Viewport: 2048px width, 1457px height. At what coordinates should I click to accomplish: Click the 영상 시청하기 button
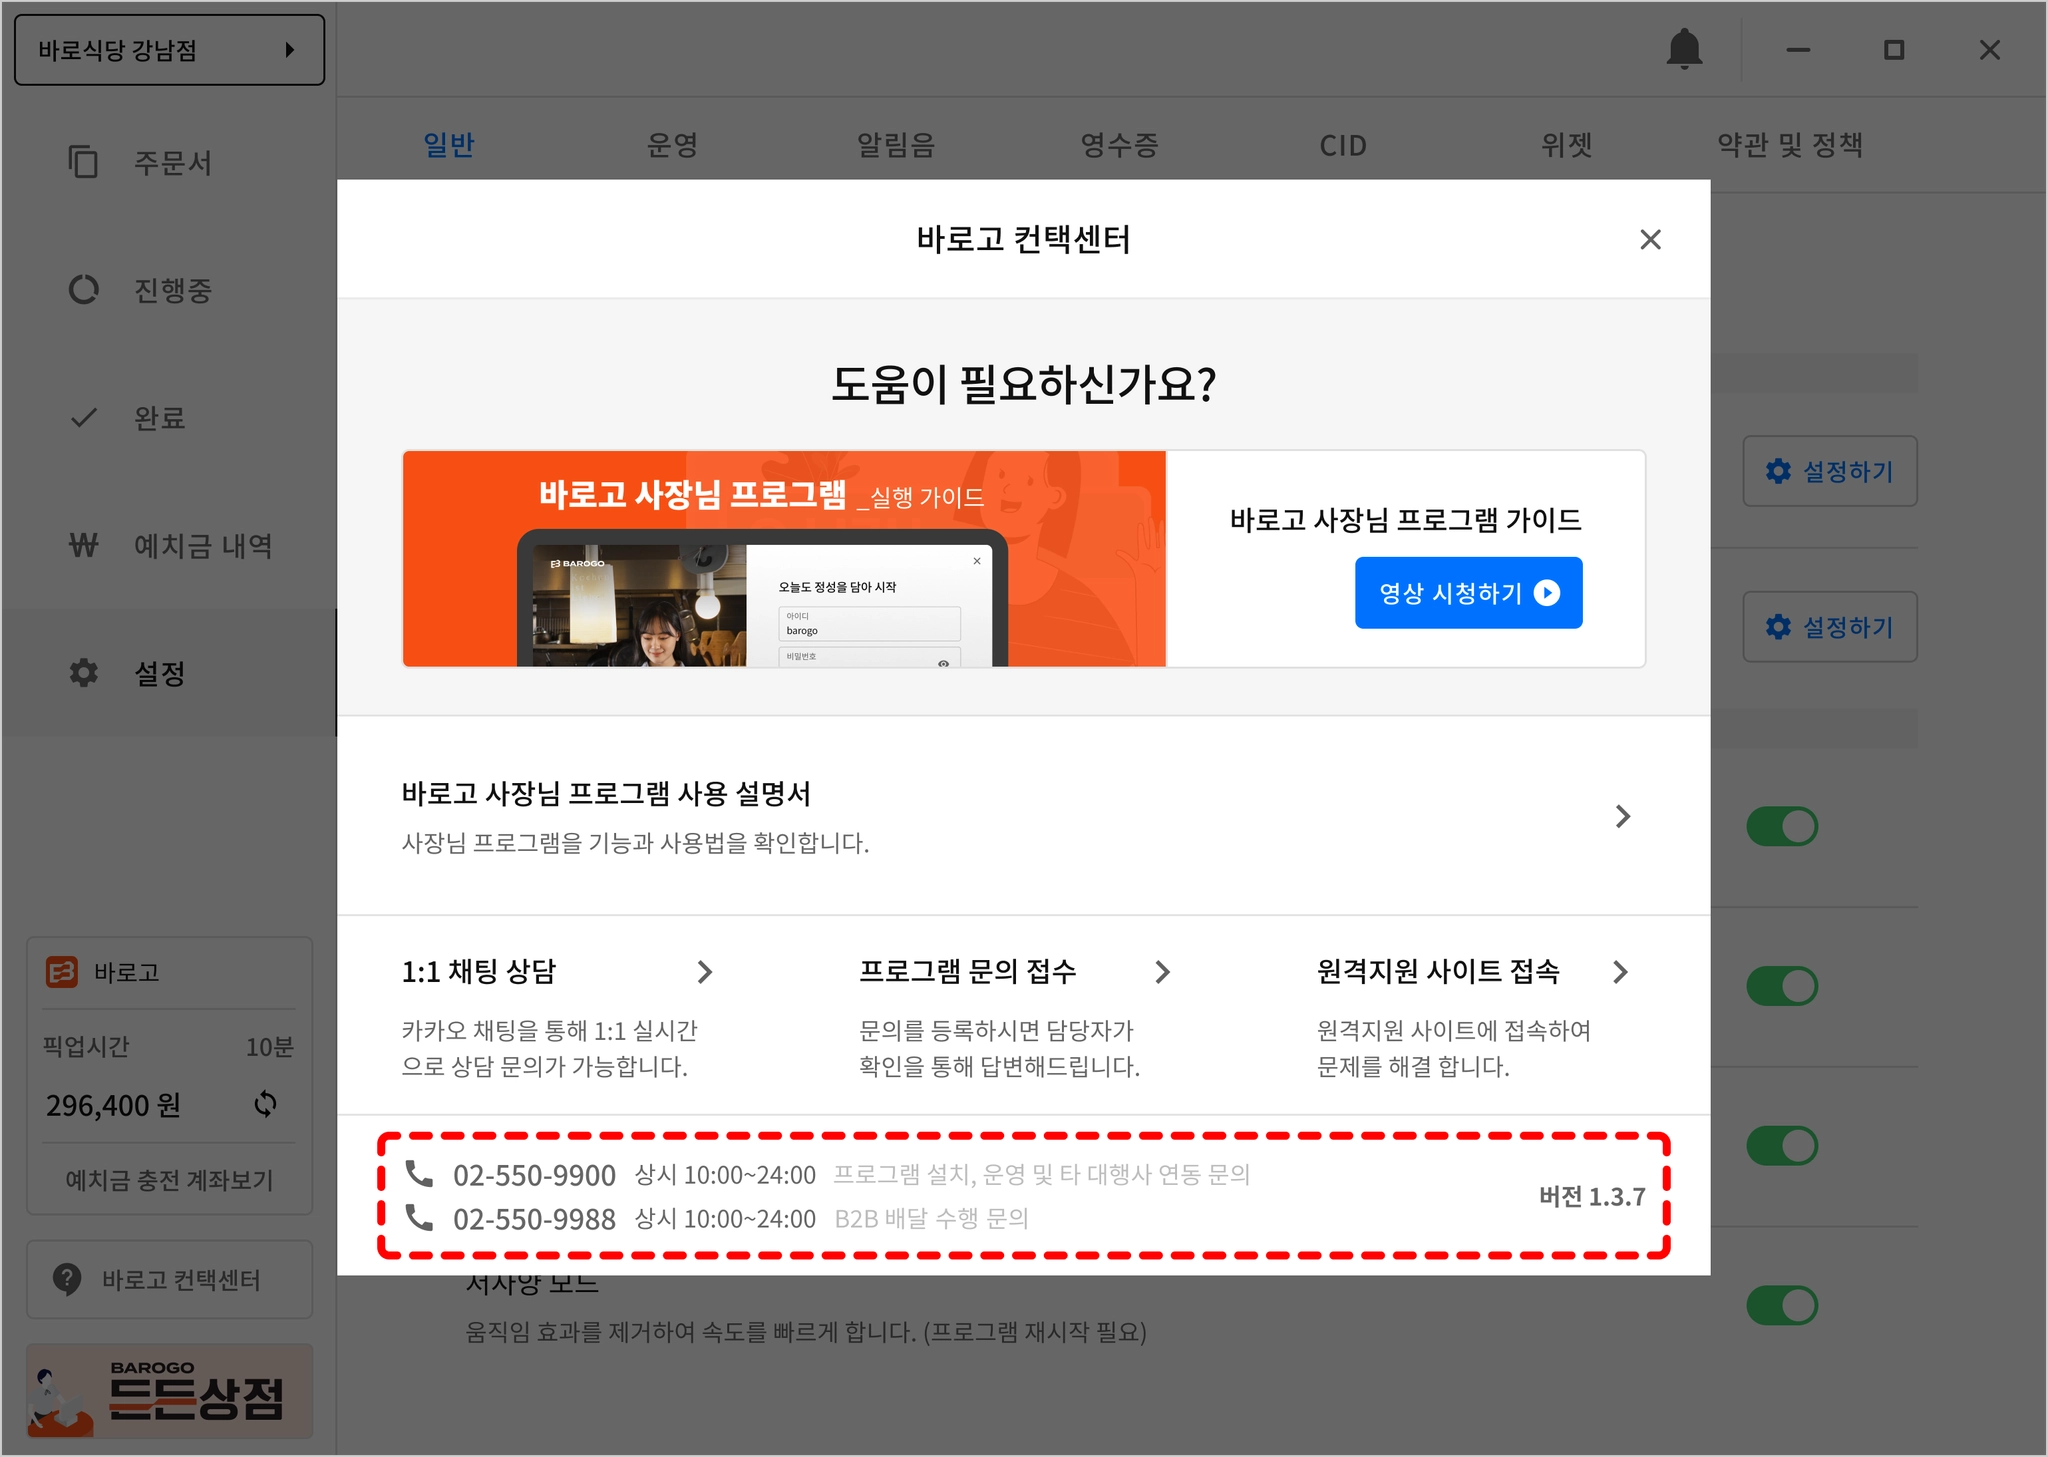coord(1467,593)
